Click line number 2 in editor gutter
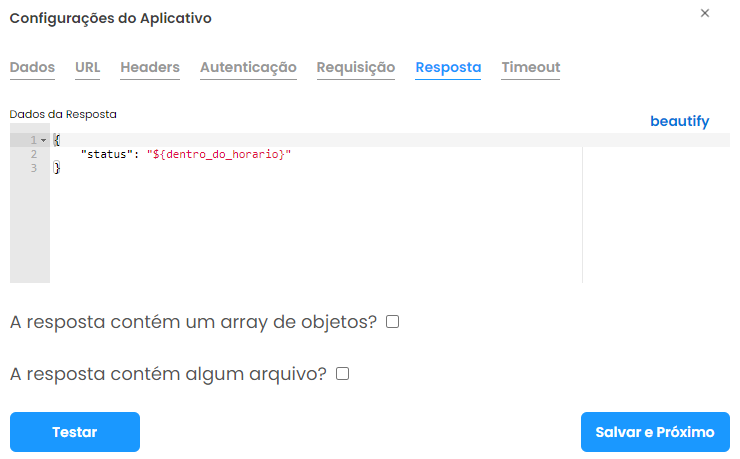This screenshot has height=459, width=740. click(34, 155)
